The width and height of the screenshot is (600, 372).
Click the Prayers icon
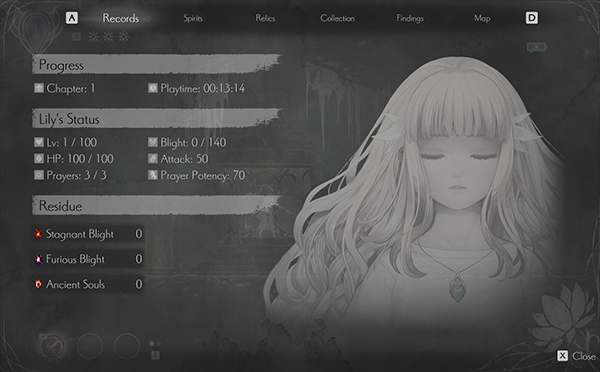[x=39, y=175]
